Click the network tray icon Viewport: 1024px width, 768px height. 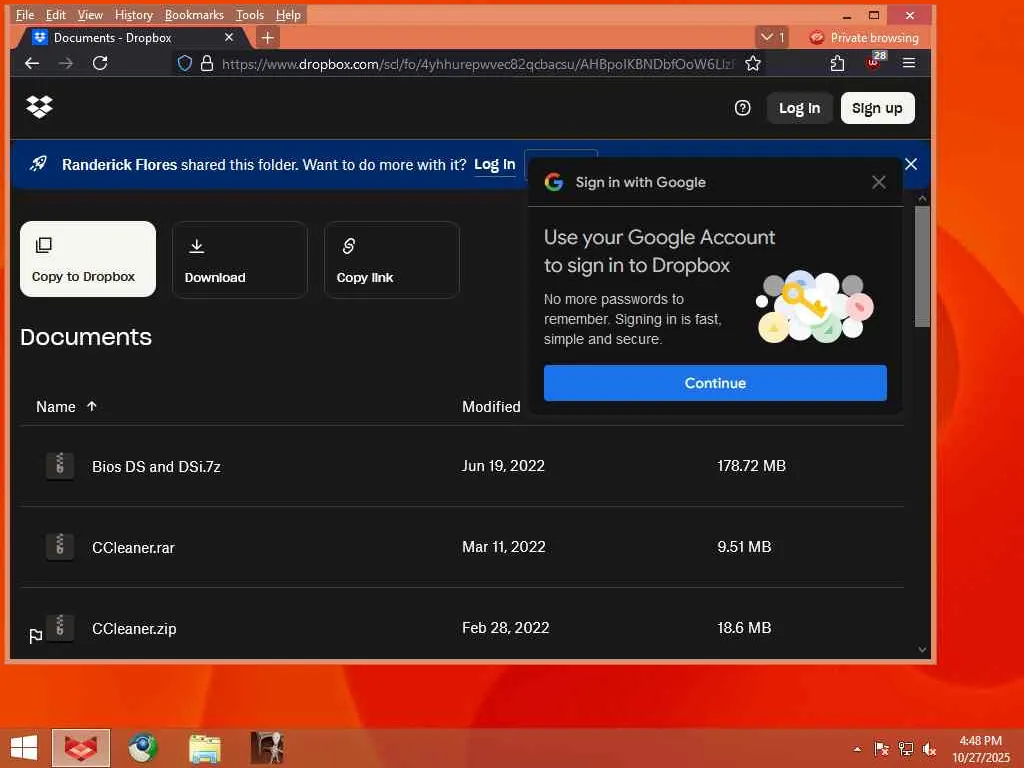click(x=906, y=749)
